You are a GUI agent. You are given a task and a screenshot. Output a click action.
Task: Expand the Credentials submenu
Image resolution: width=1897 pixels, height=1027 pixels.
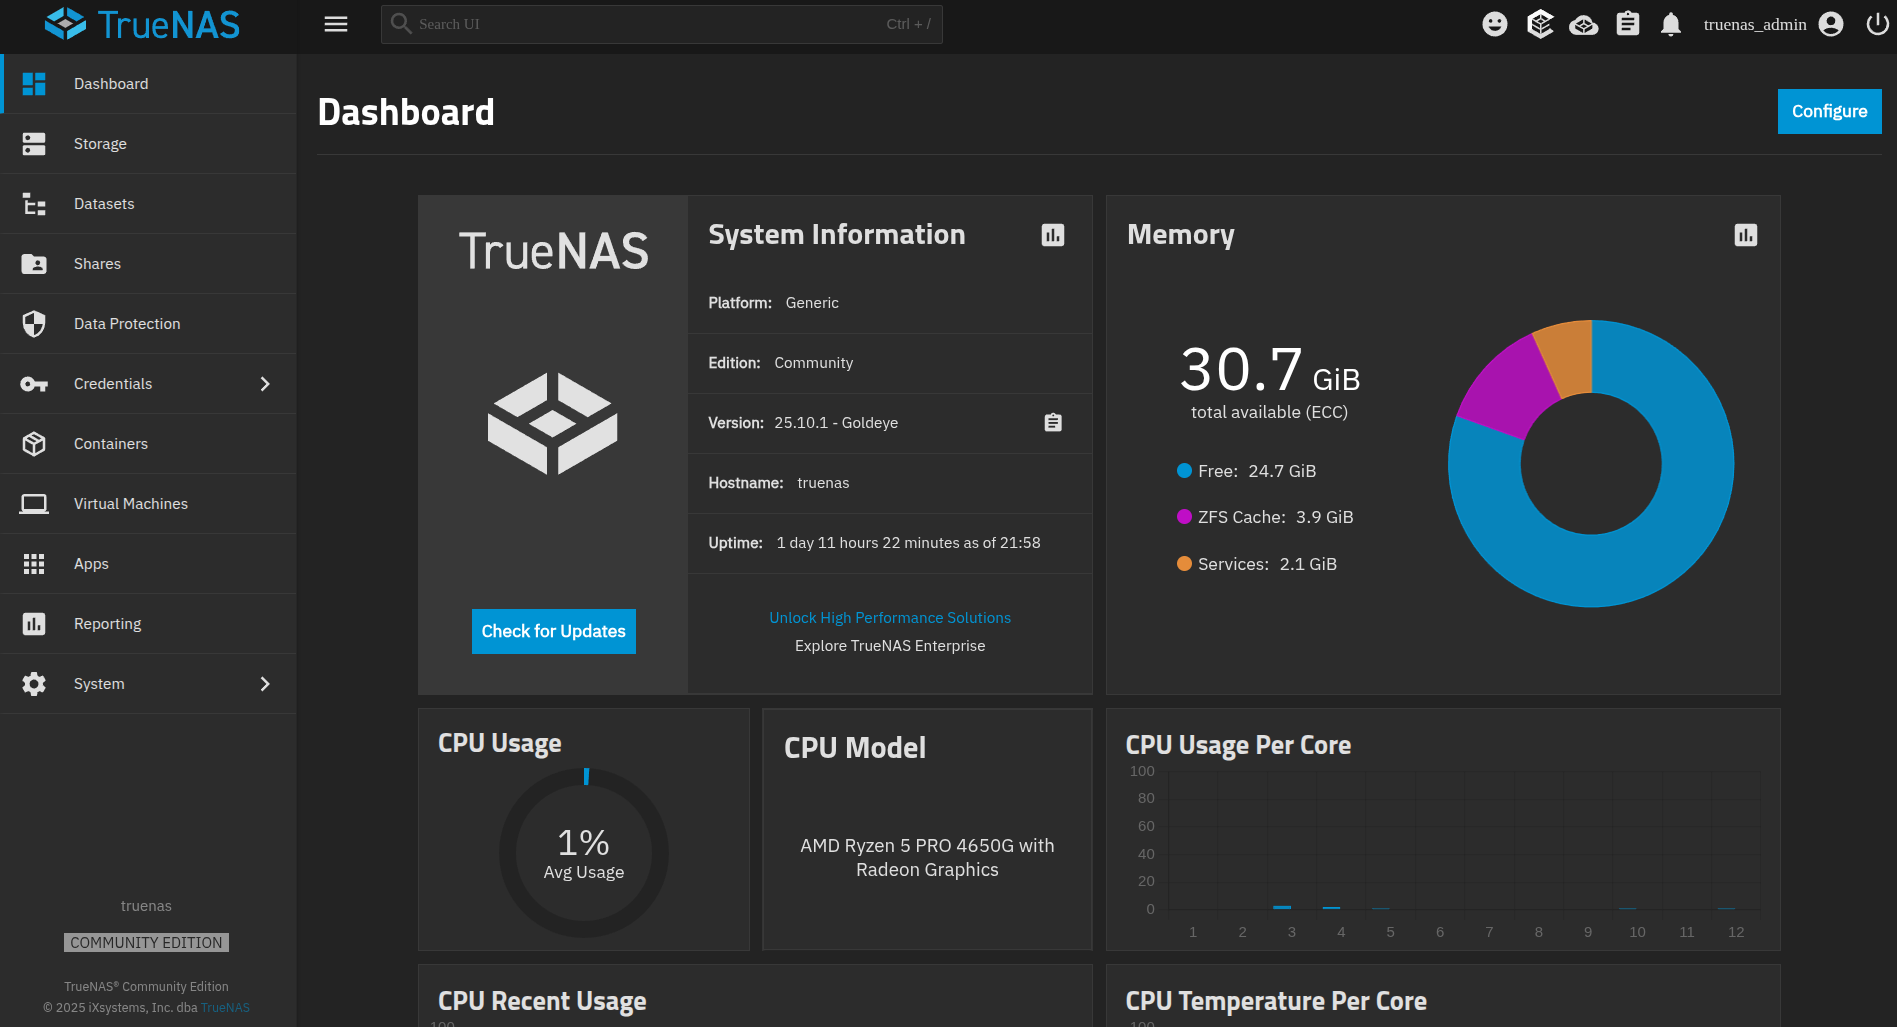(x=265, y=384)
